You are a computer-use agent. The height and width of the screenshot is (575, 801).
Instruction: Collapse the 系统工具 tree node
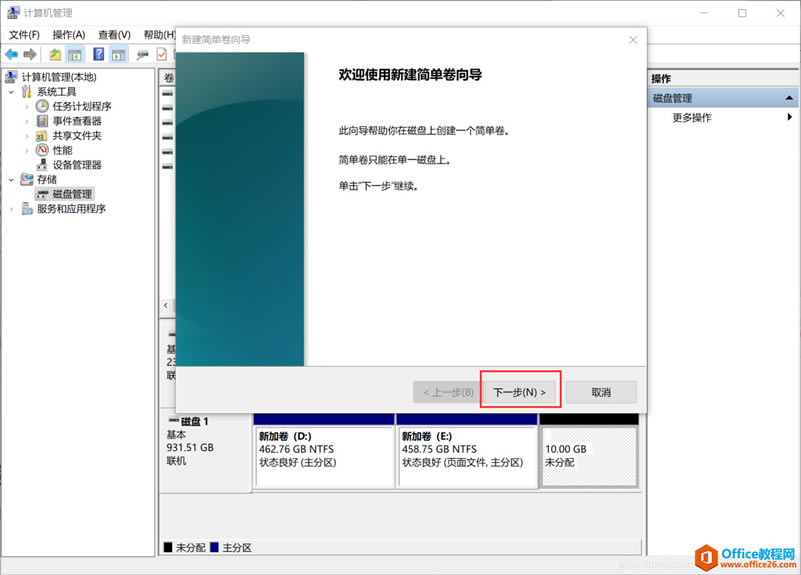[11, 92]
